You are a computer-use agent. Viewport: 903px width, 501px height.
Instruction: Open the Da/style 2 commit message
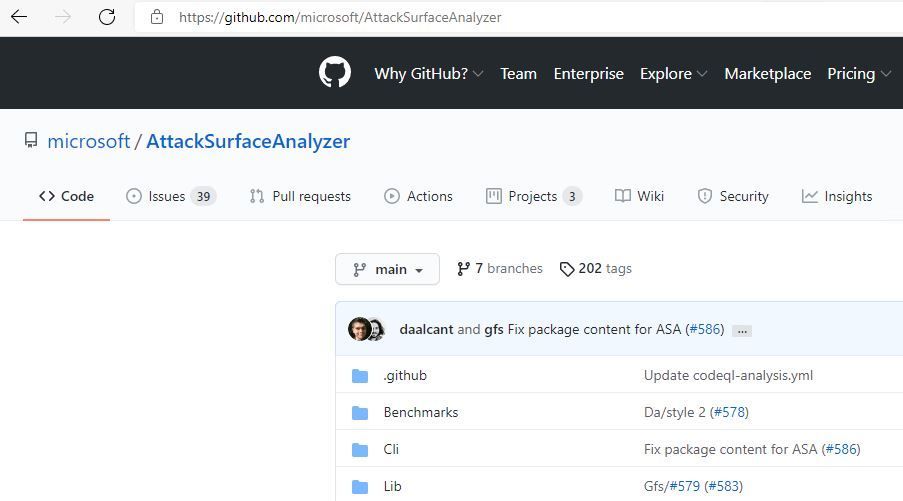click(674, 412)
